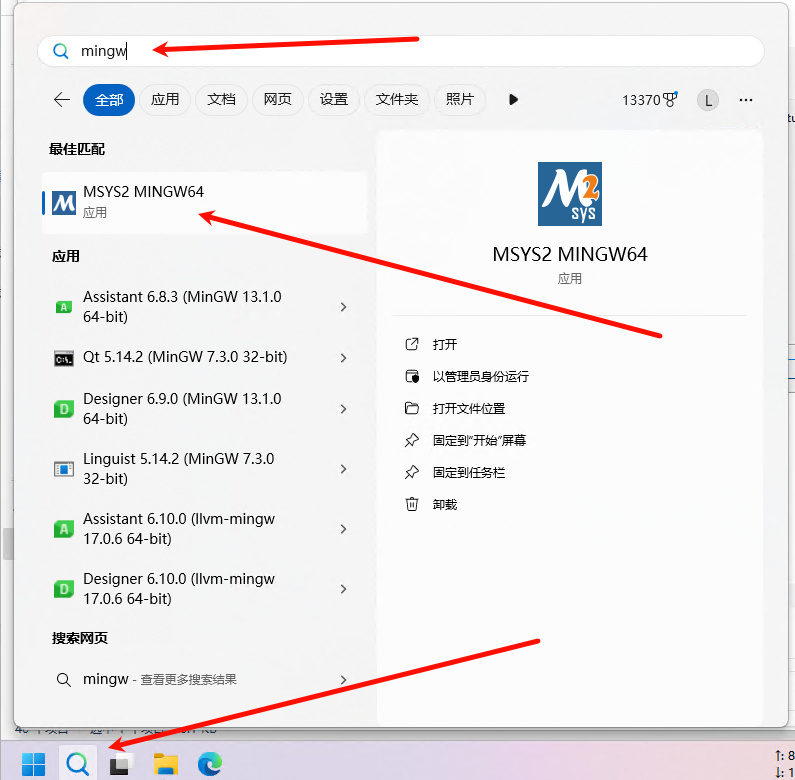Select Assistant 6.10.0 (llvm-mingw 17.0.6) text
This screenshot has width=795, height=780.
179,528
